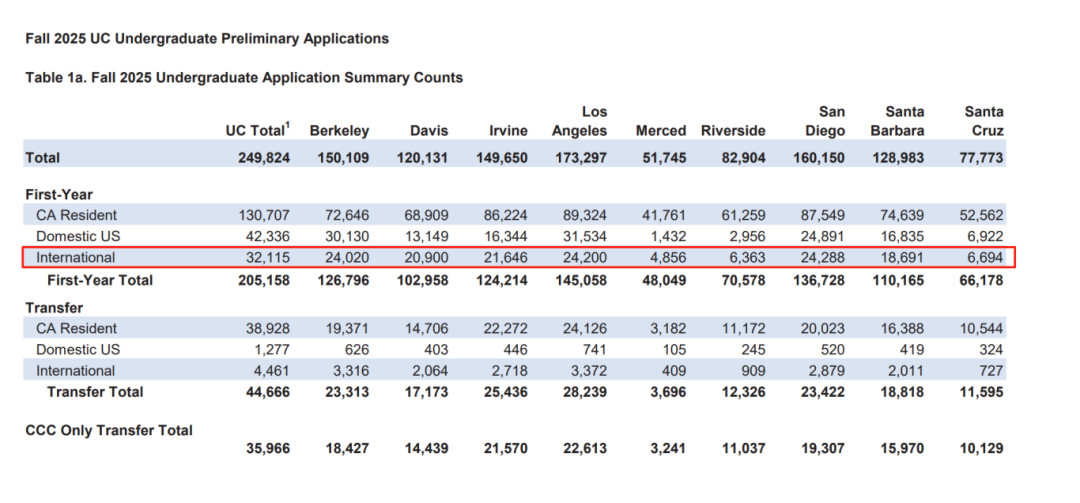This screenshot has width=1080, height=503.
Task: Click the 'Berkeley' column header
Action: pyautogui.click(x=339, y=131)
